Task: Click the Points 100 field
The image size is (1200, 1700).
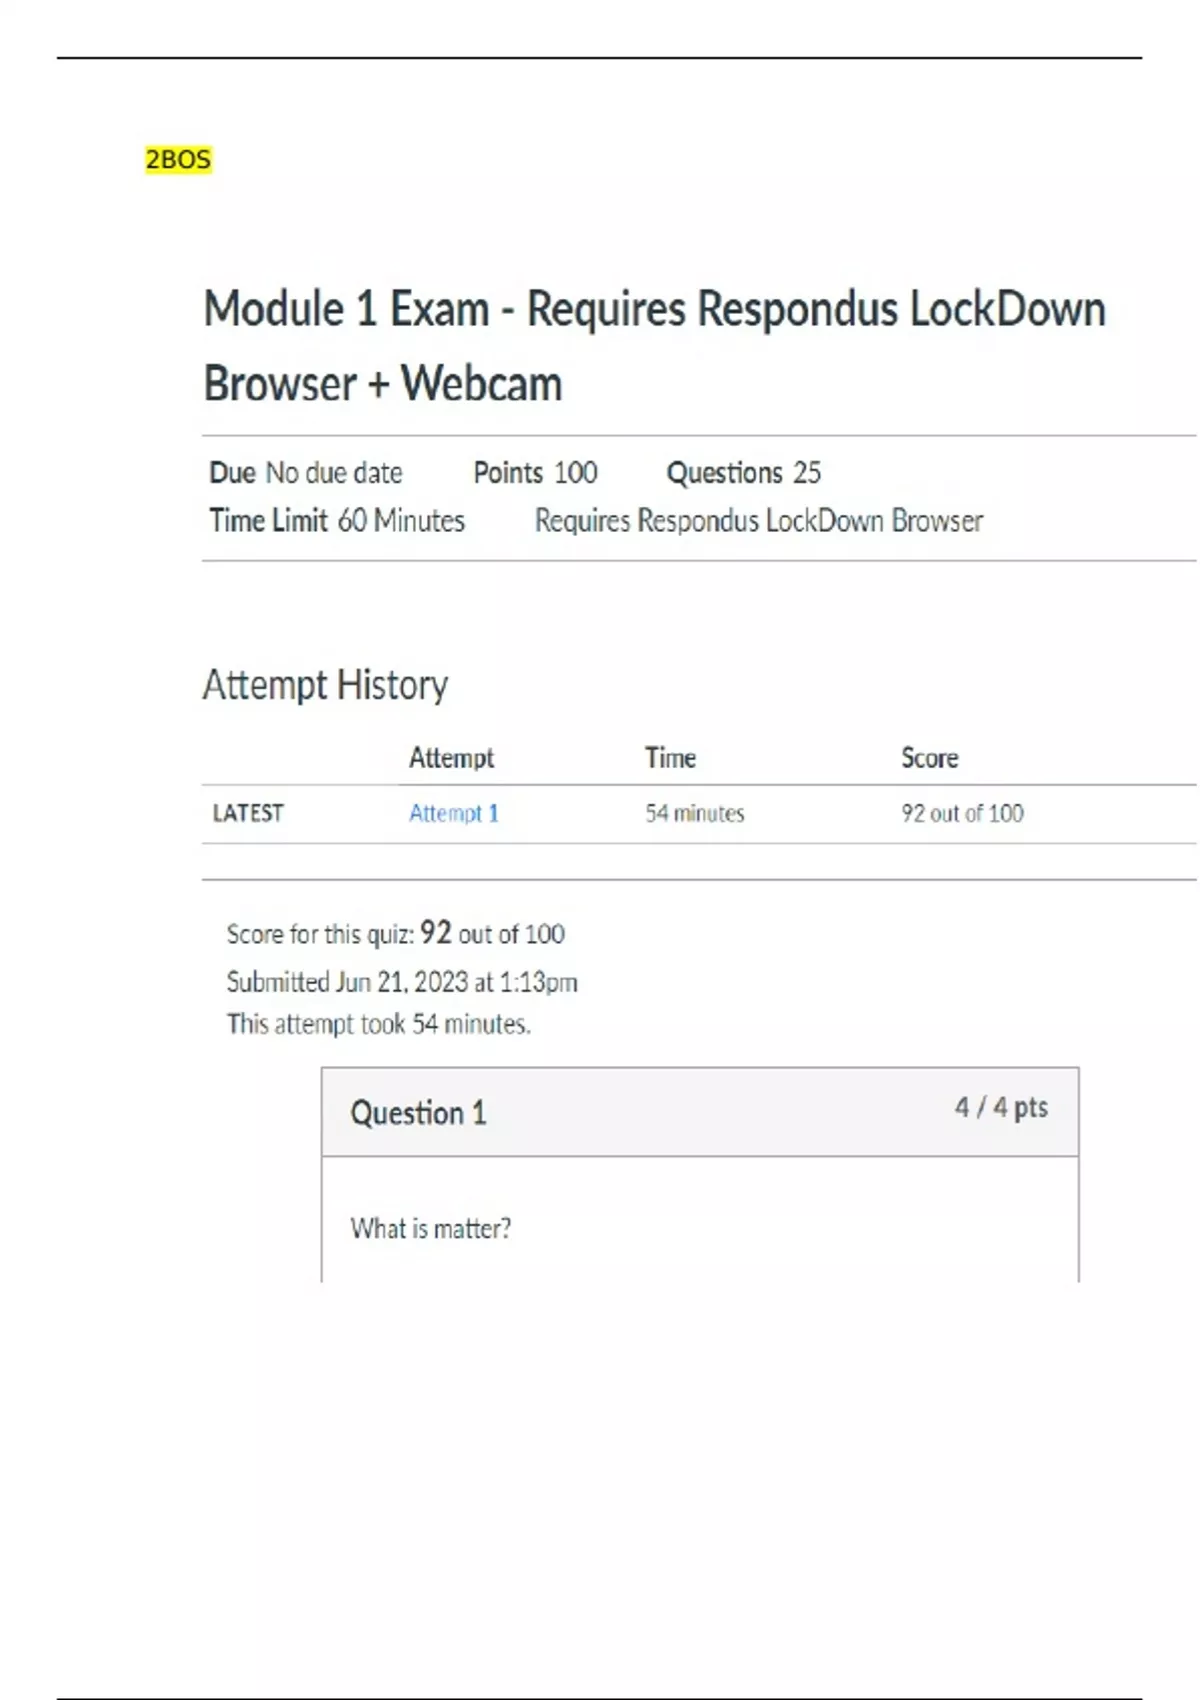Action: pyautogui.click(x=535, y=473)
